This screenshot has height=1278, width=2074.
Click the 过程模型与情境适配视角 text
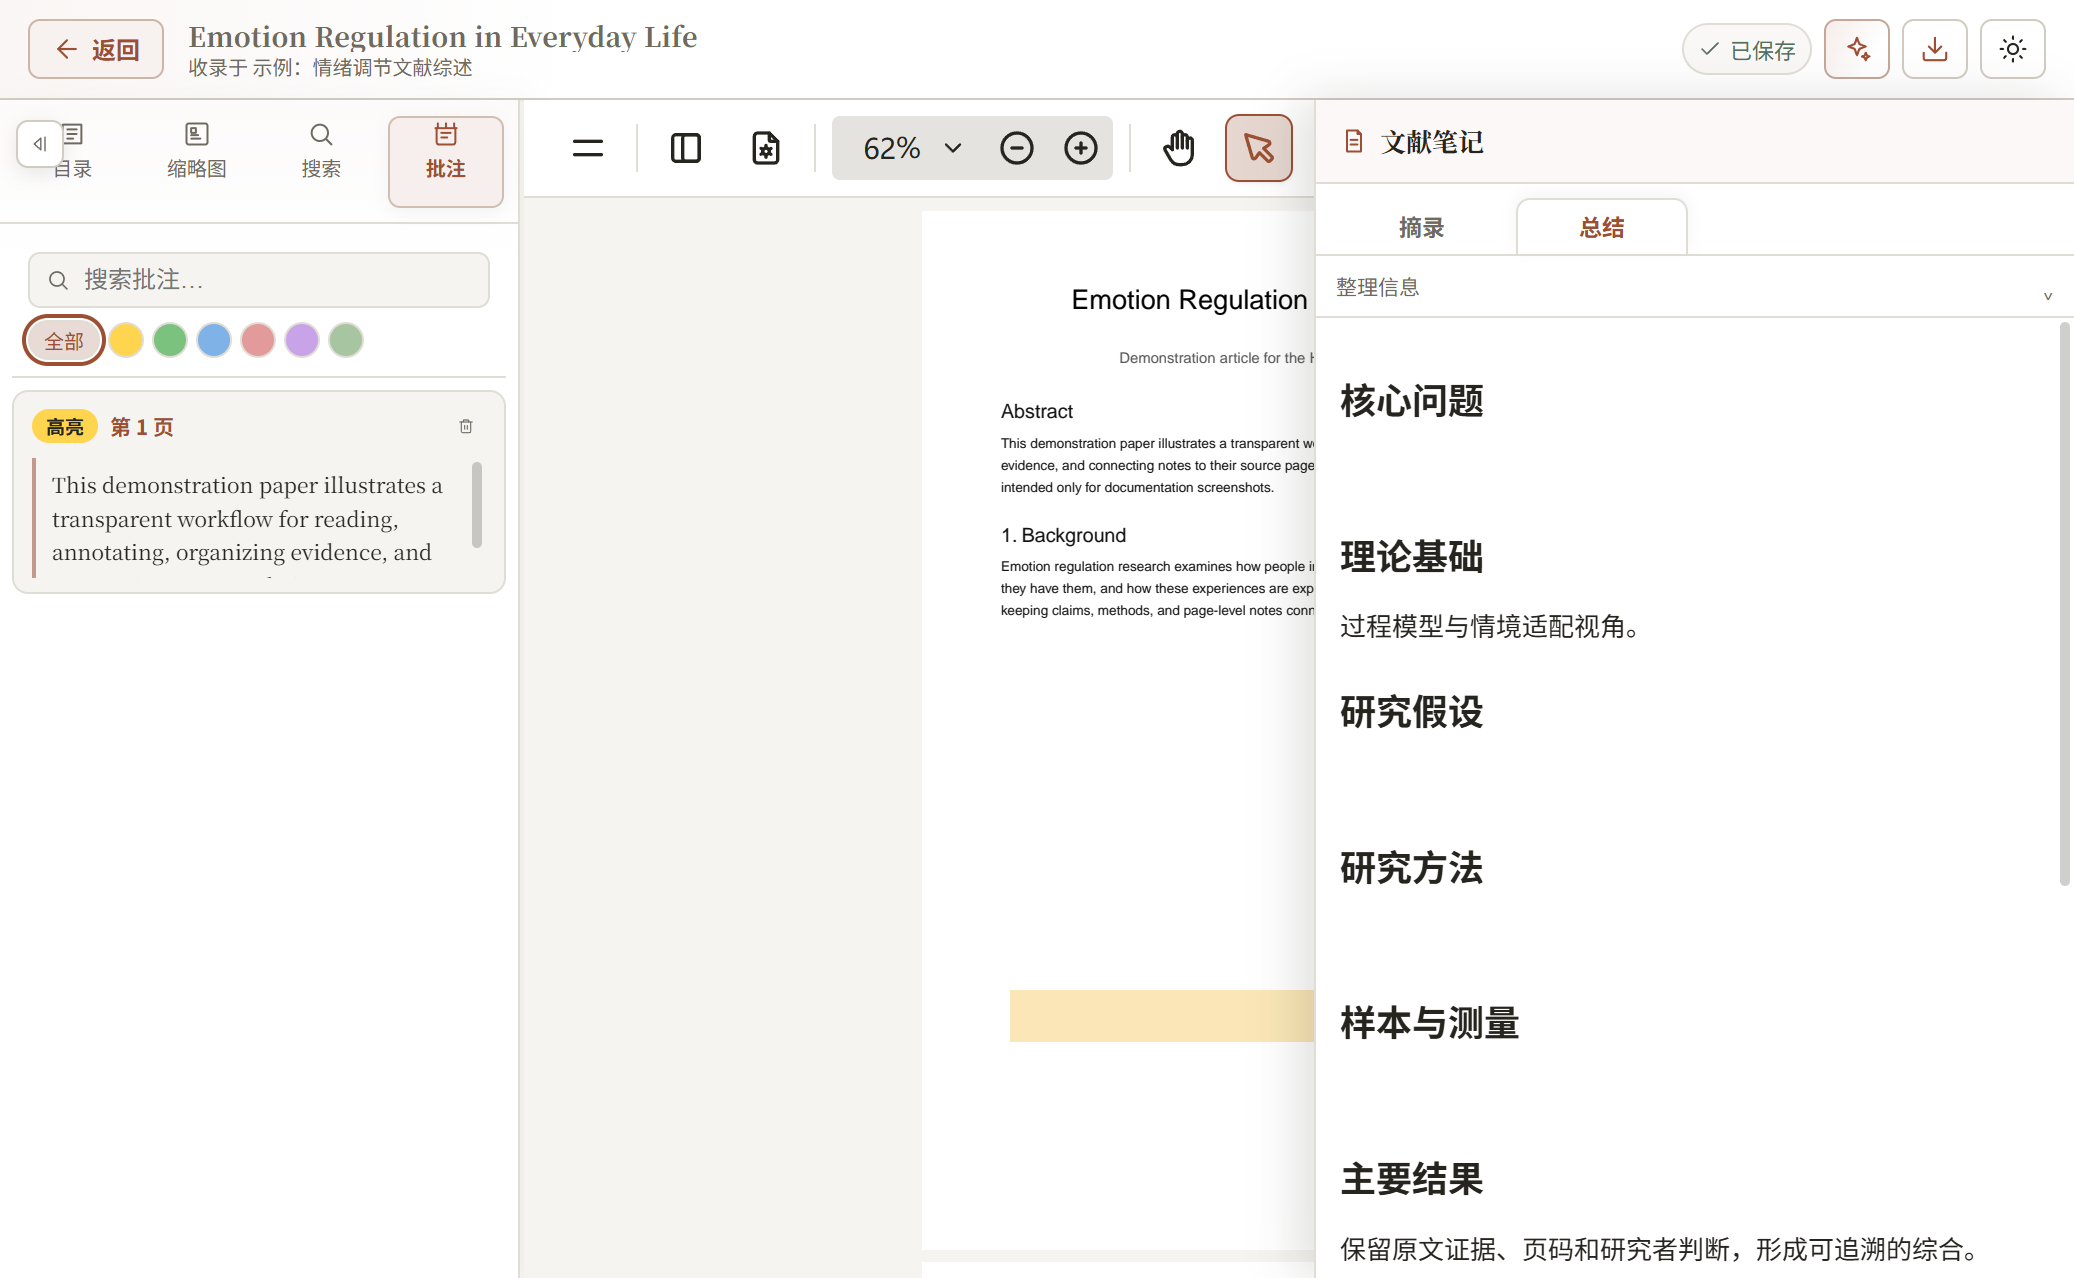(1490, 627)
